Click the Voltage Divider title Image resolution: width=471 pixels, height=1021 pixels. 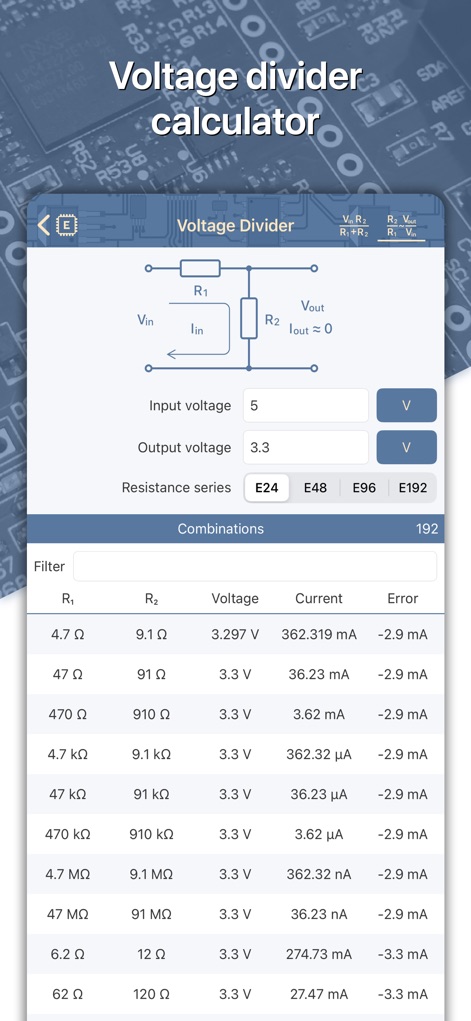click(x=235, y=225)
